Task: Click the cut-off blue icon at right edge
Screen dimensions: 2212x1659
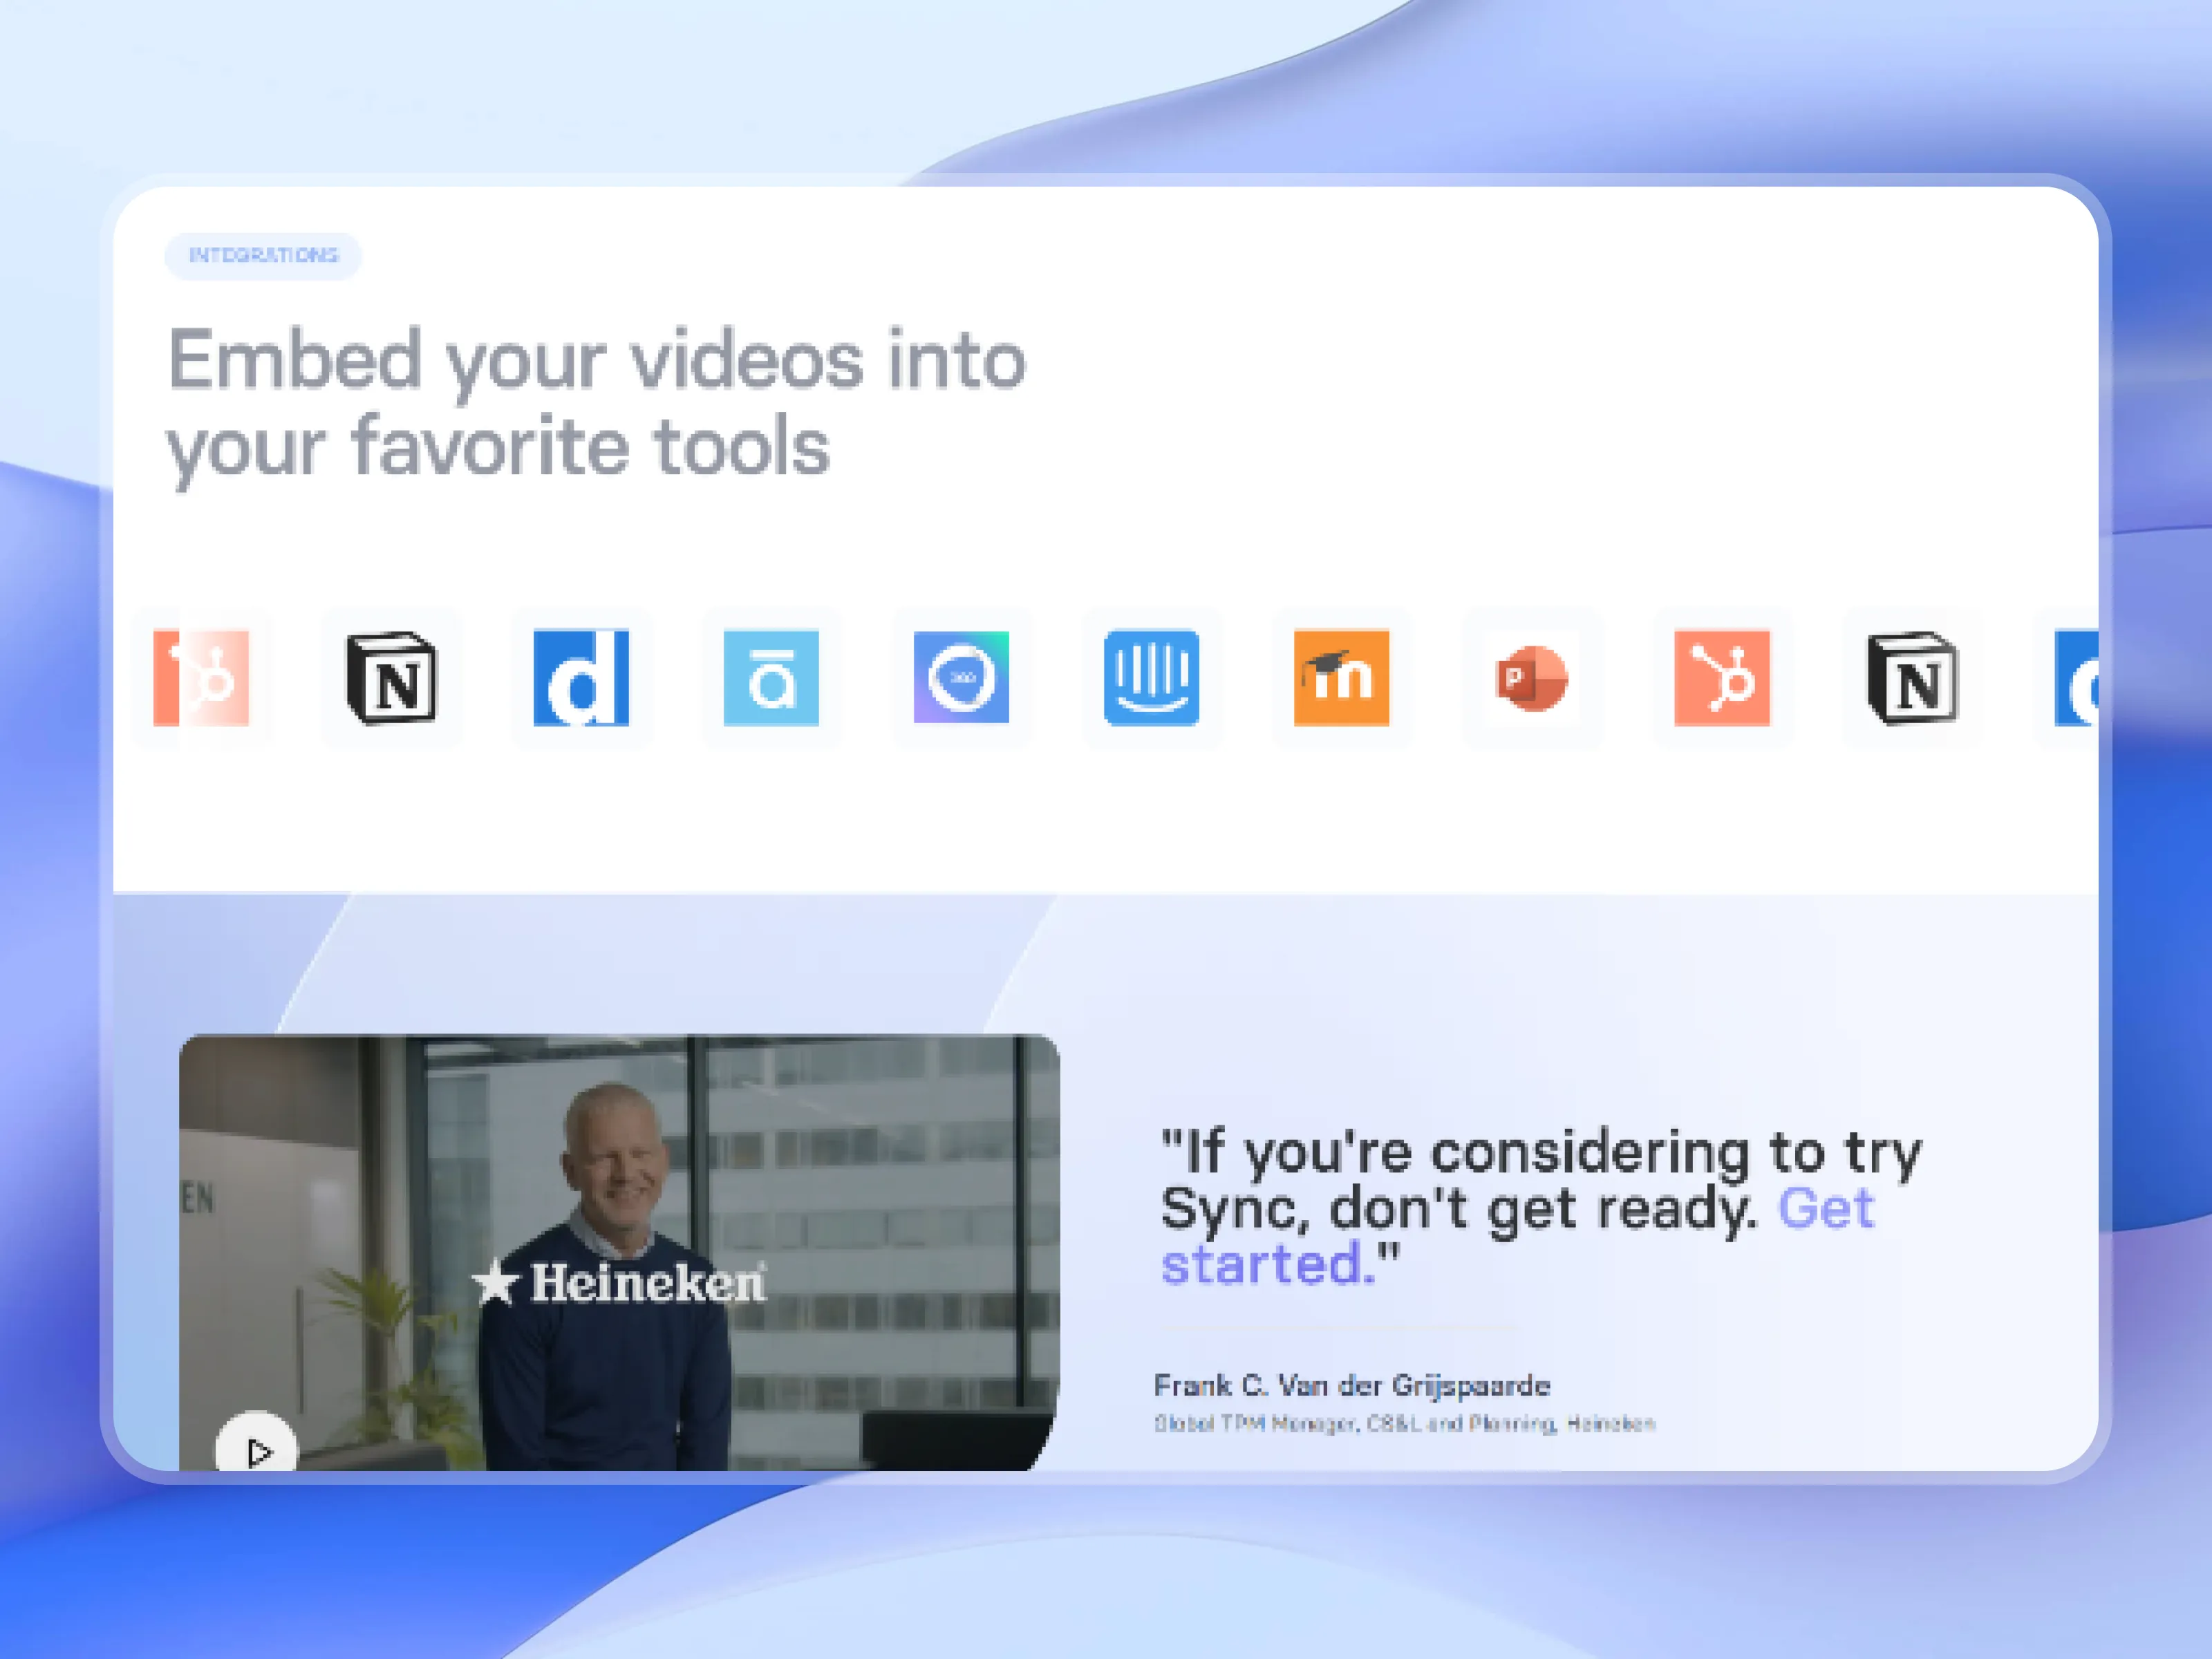Action: click(x=2077, y=678)
